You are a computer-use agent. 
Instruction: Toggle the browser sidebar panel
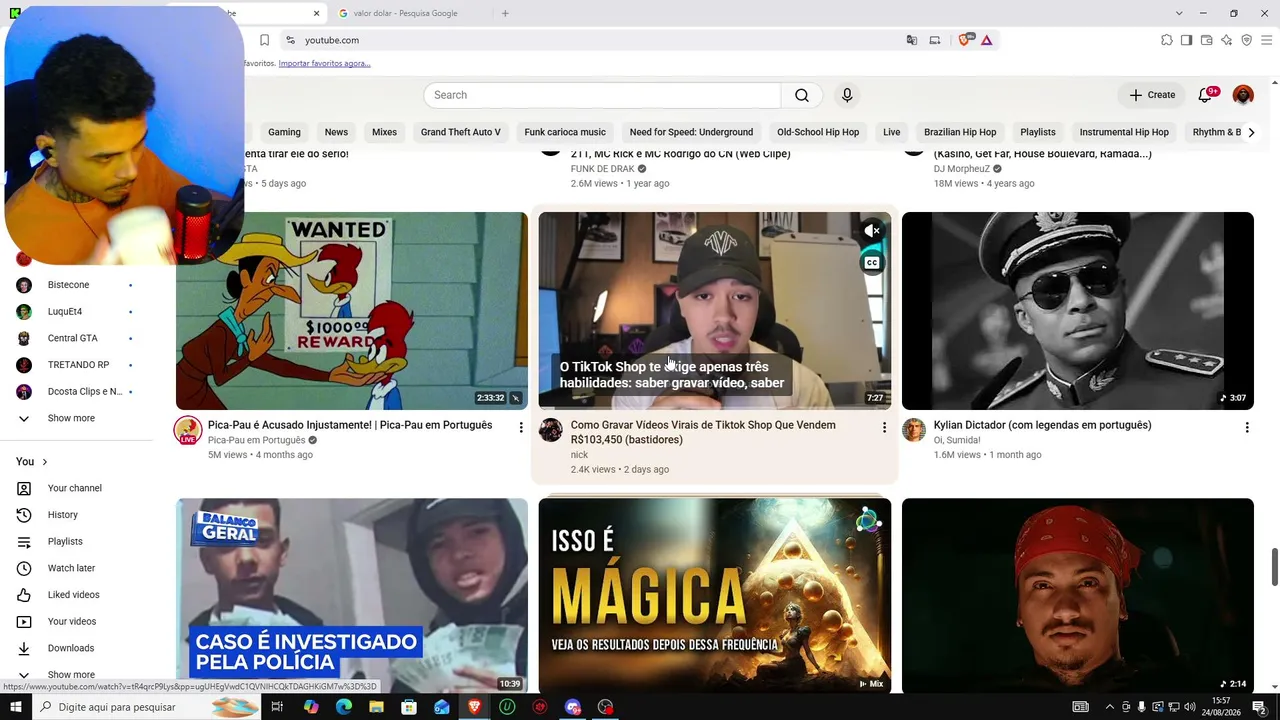point(1186,40)
